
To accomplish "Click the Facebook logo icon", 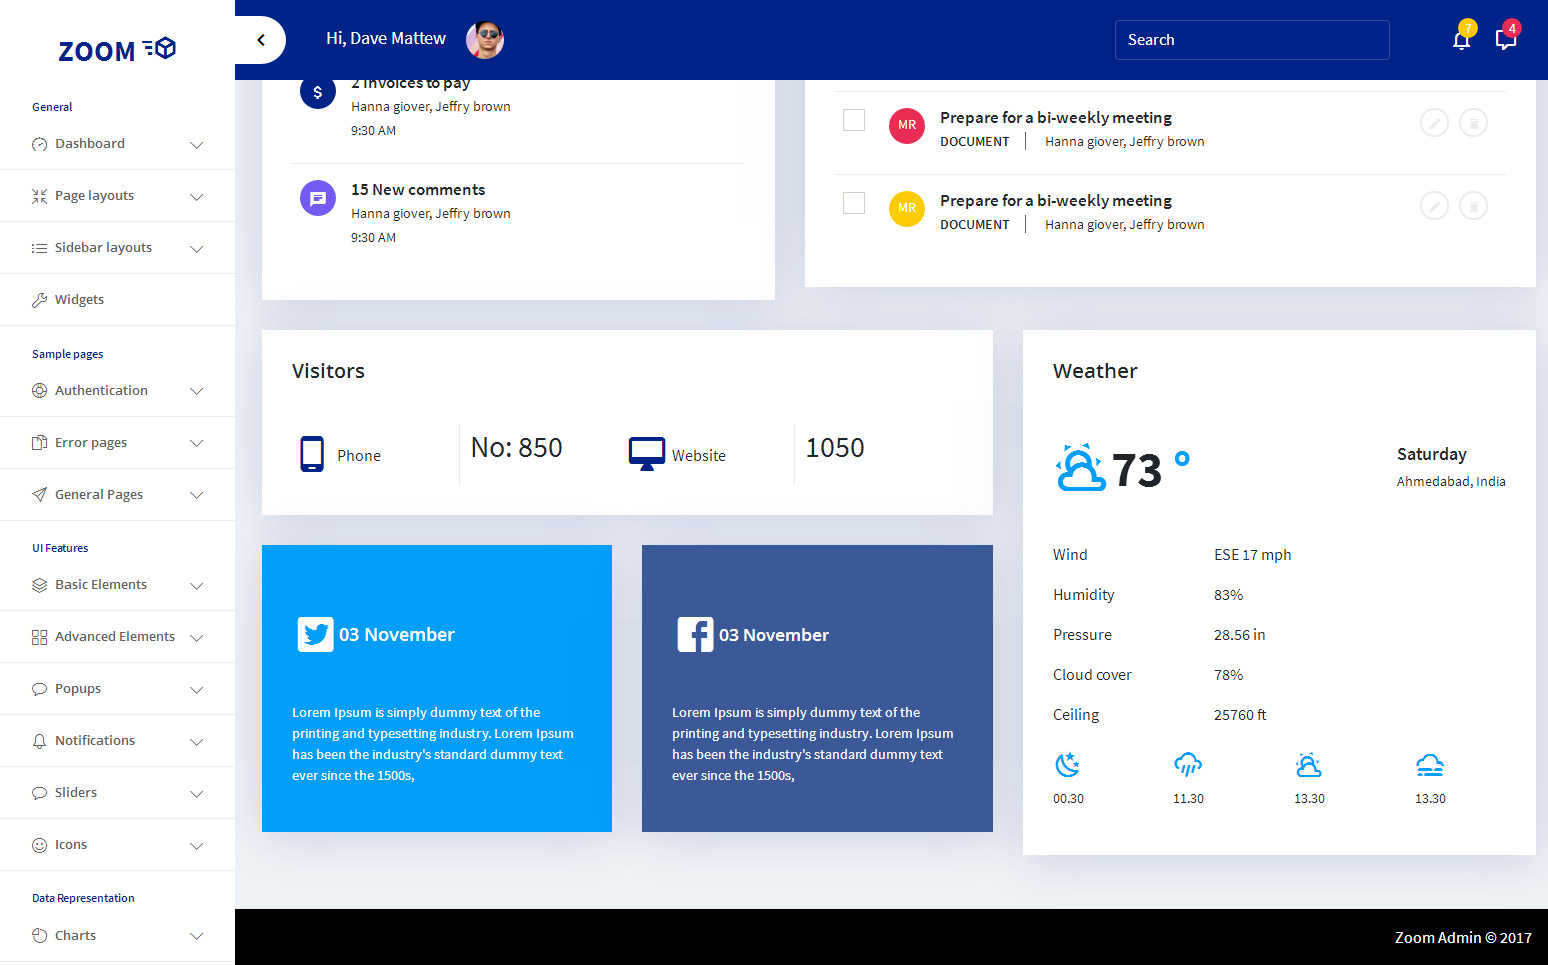I will 695,634.
